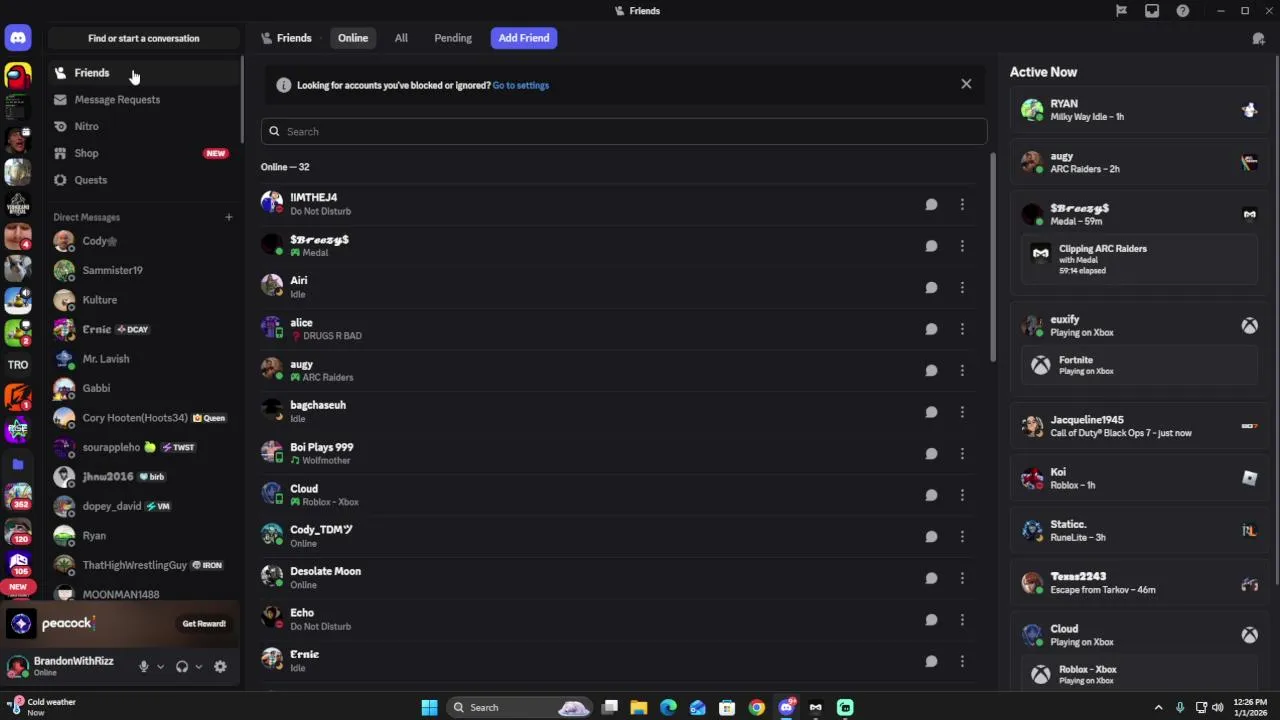
Task: Message augy using chat bubble icon
Action: point(931,370)
